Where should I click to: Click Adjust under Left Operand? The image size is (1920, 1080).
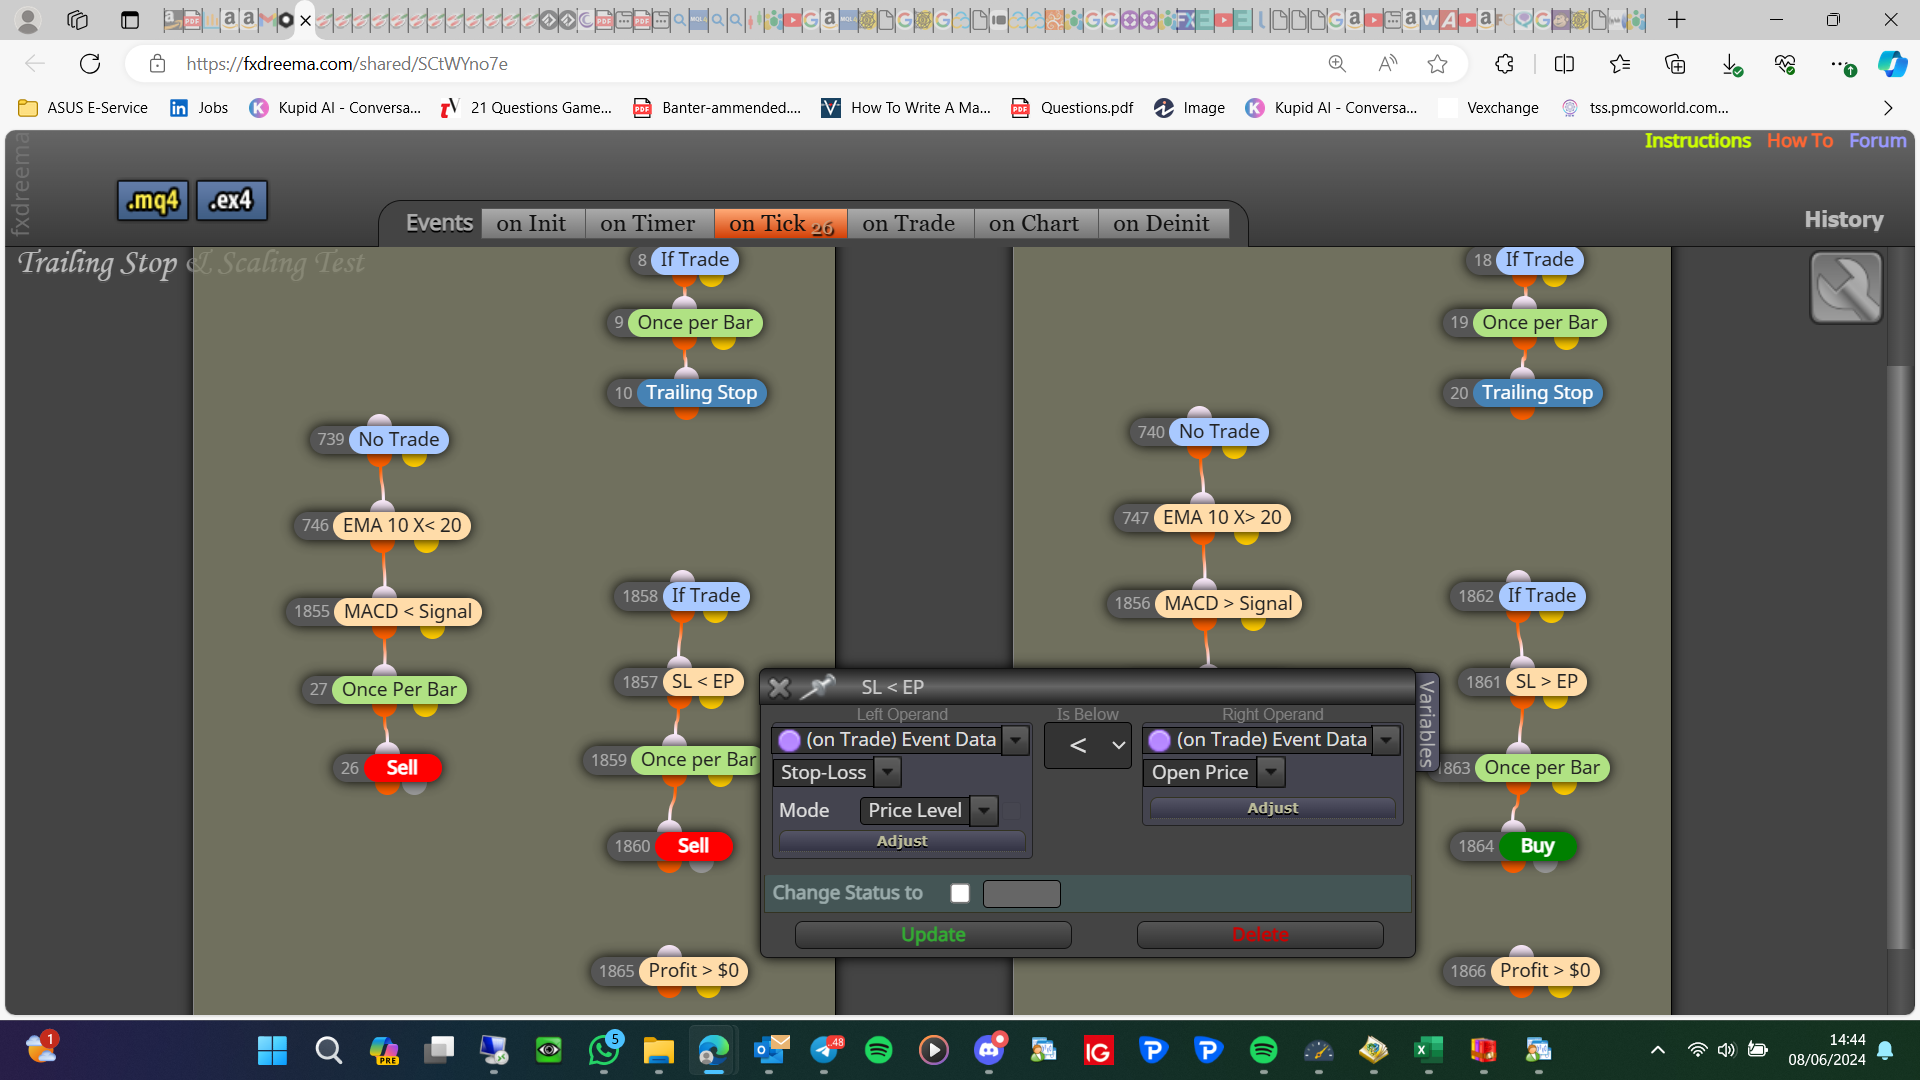pyautogui.click(x=902, y=842)
